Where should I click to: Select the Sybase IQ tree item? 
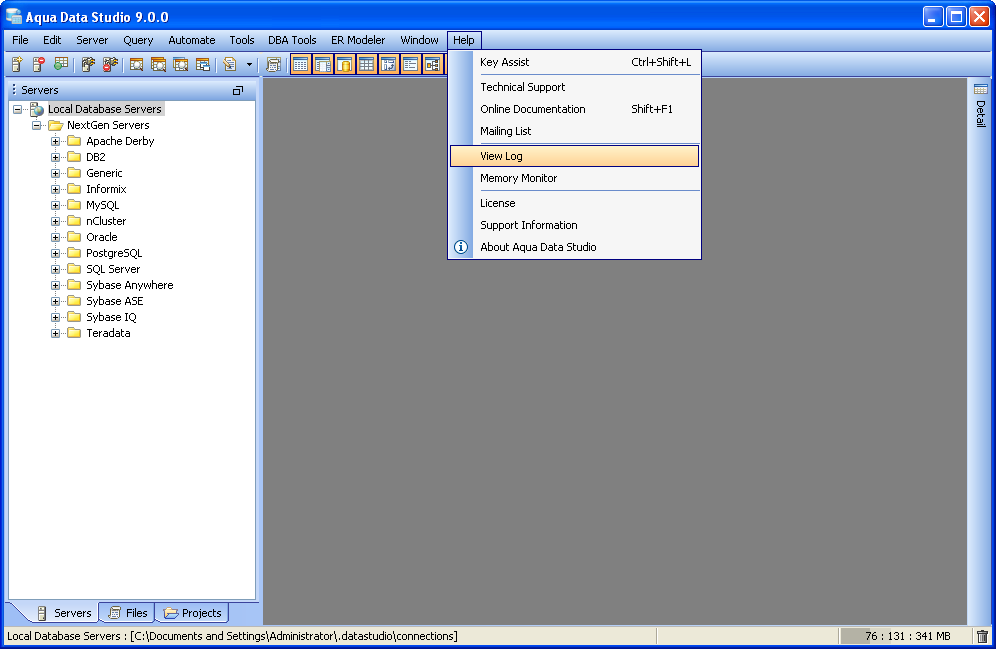[111, 317]
